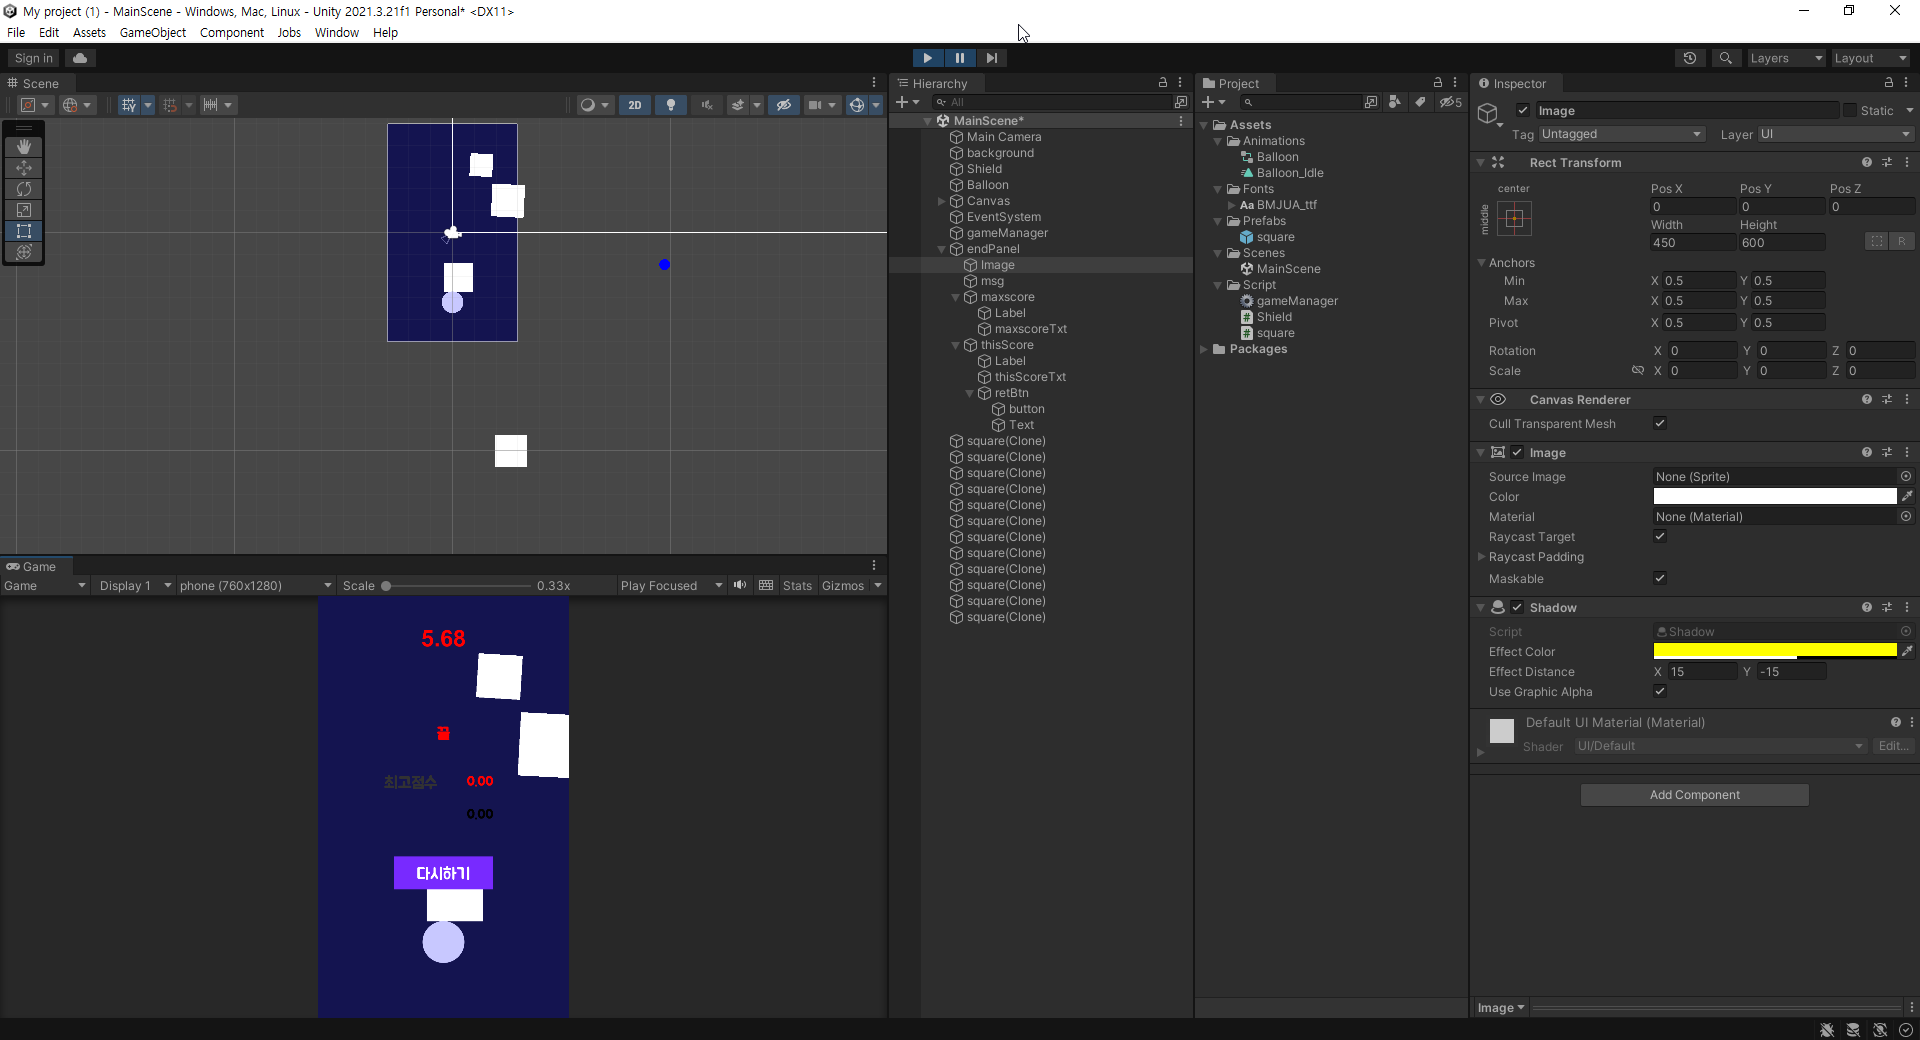The width and height of the screenshot is (1920, 1040).
Task: Select the Rect tool in Scene view
Action: coord(24,231)
